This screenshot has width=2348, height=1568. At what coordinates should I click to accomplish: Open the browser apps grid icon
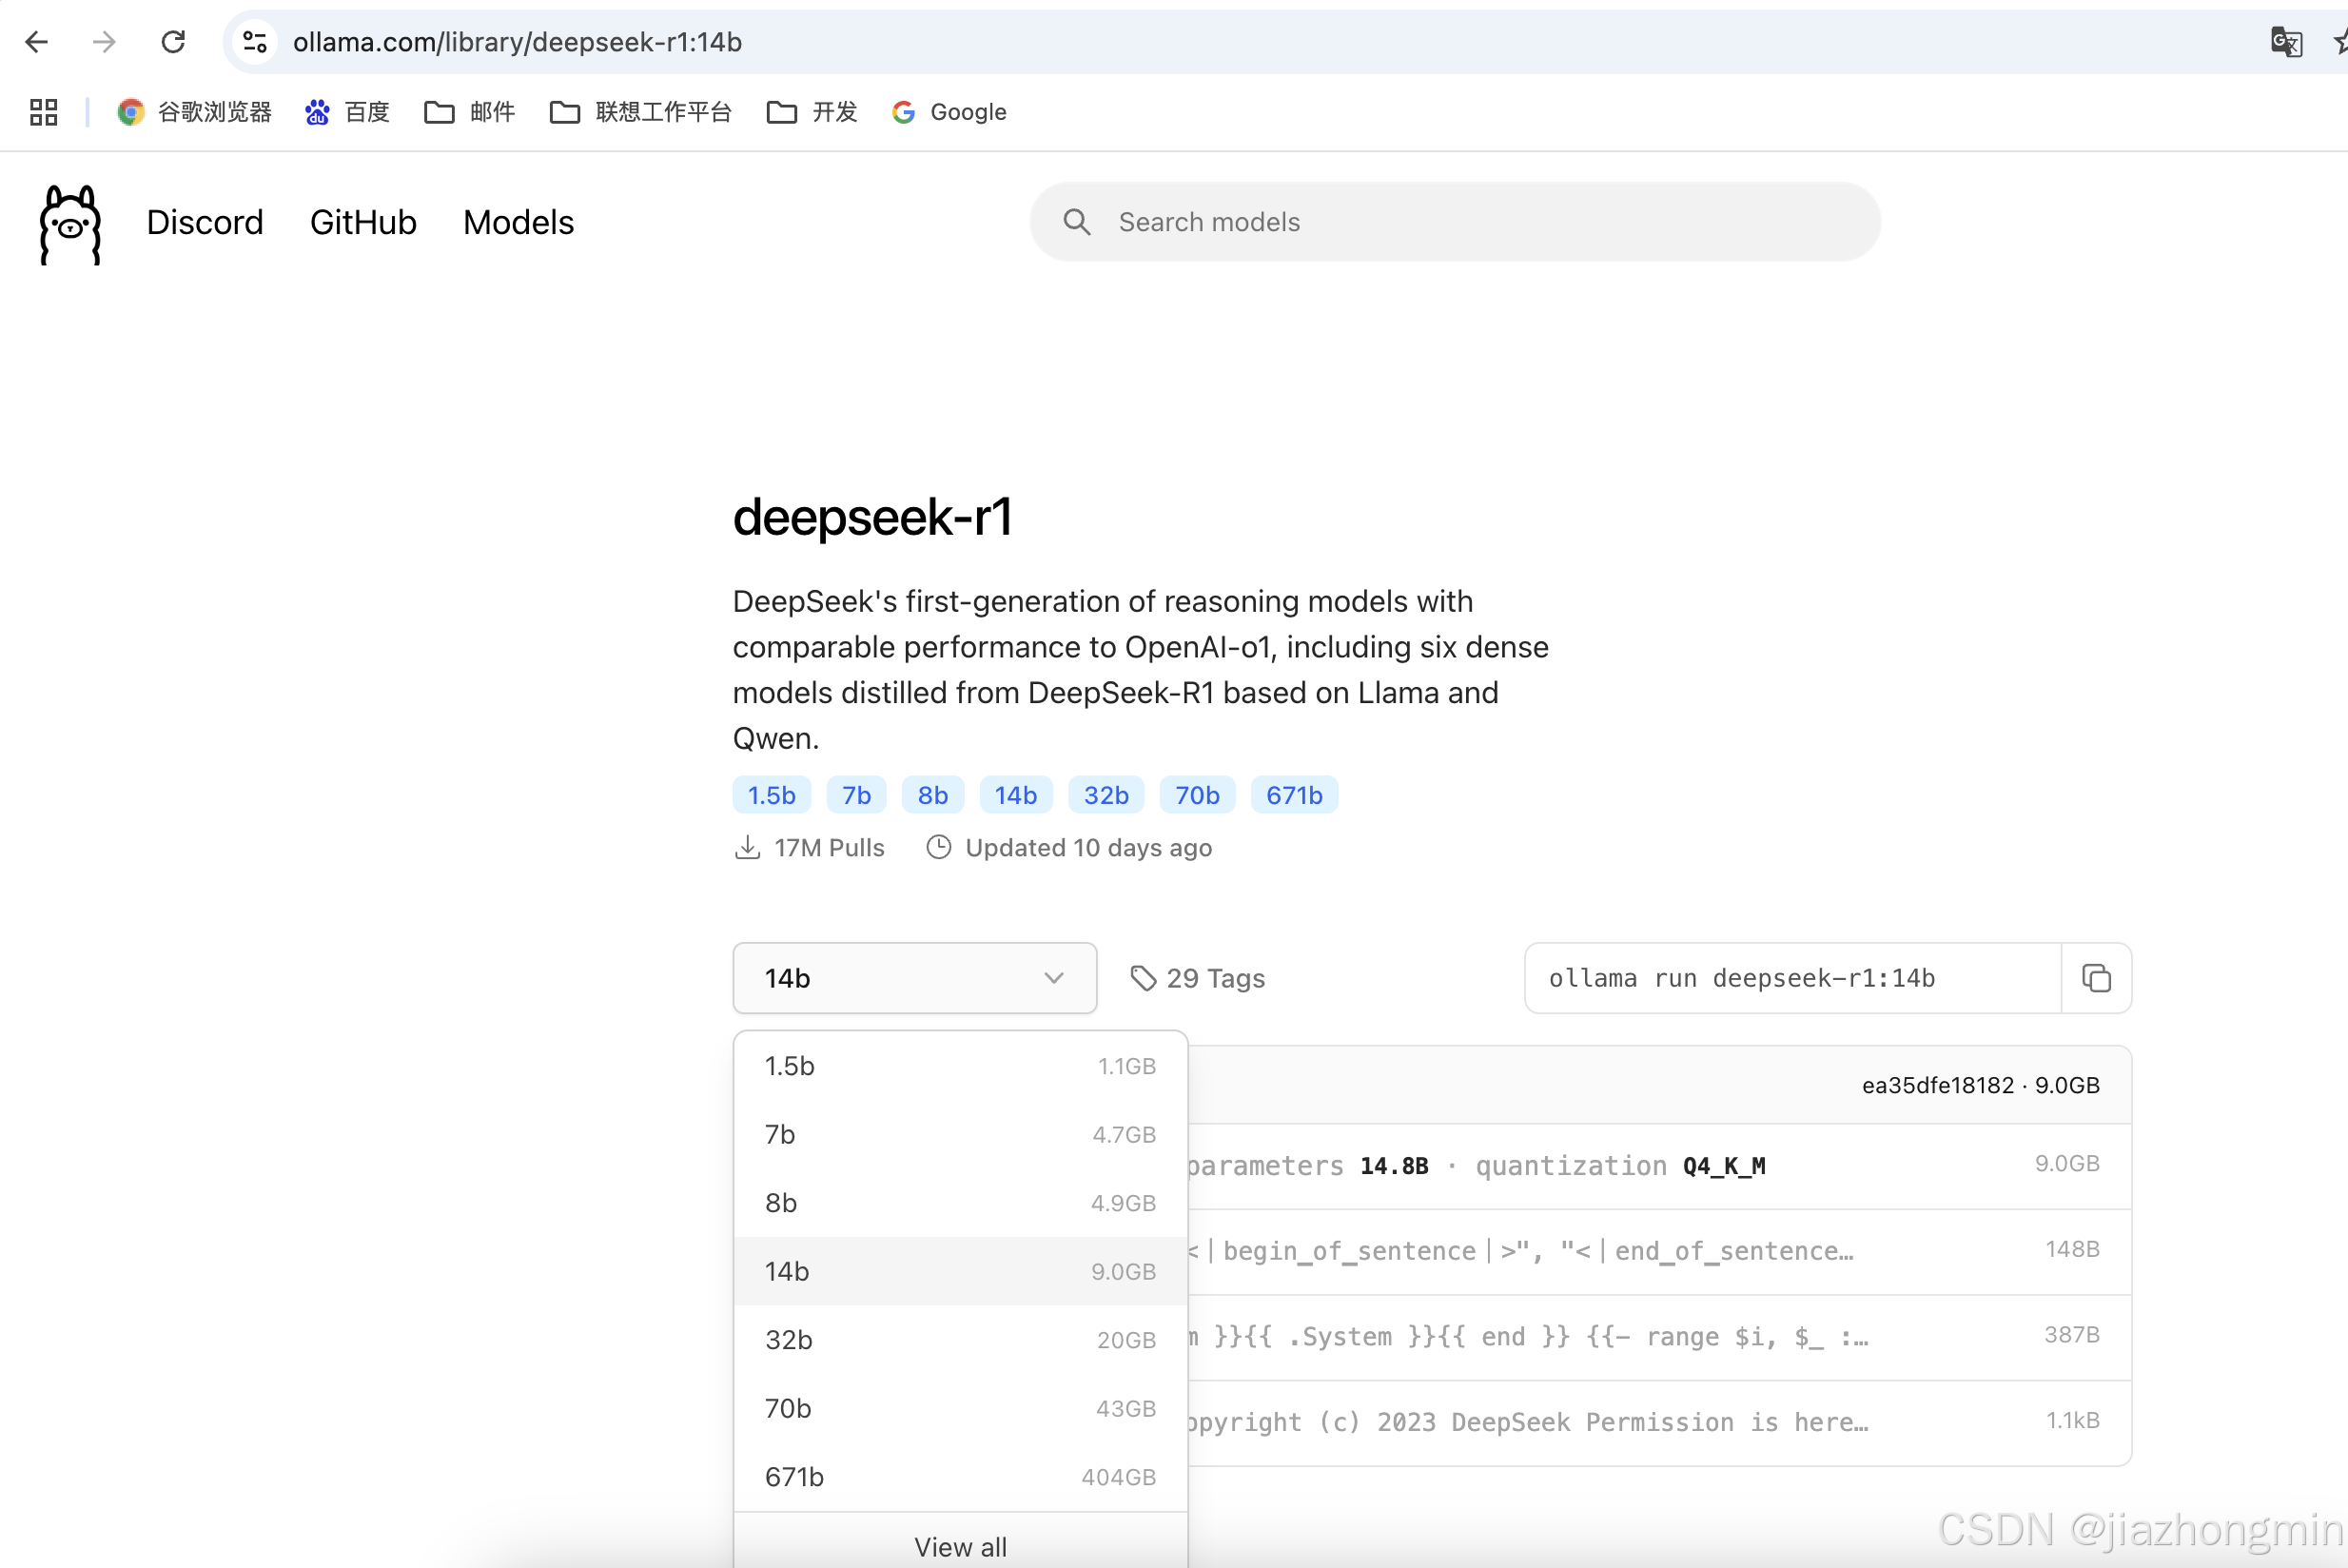[44, 112]
